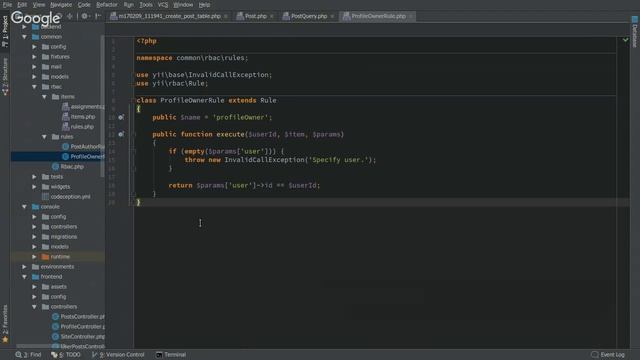
Task: Close the ProfileOwnerRule.php tab
Action: point(411,16)
